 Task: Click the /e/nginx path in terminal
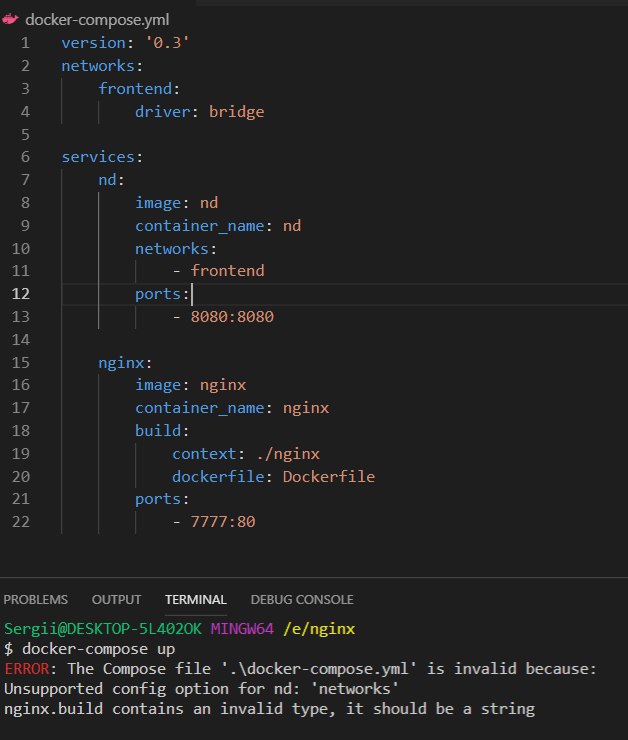[x=319, y=629]
